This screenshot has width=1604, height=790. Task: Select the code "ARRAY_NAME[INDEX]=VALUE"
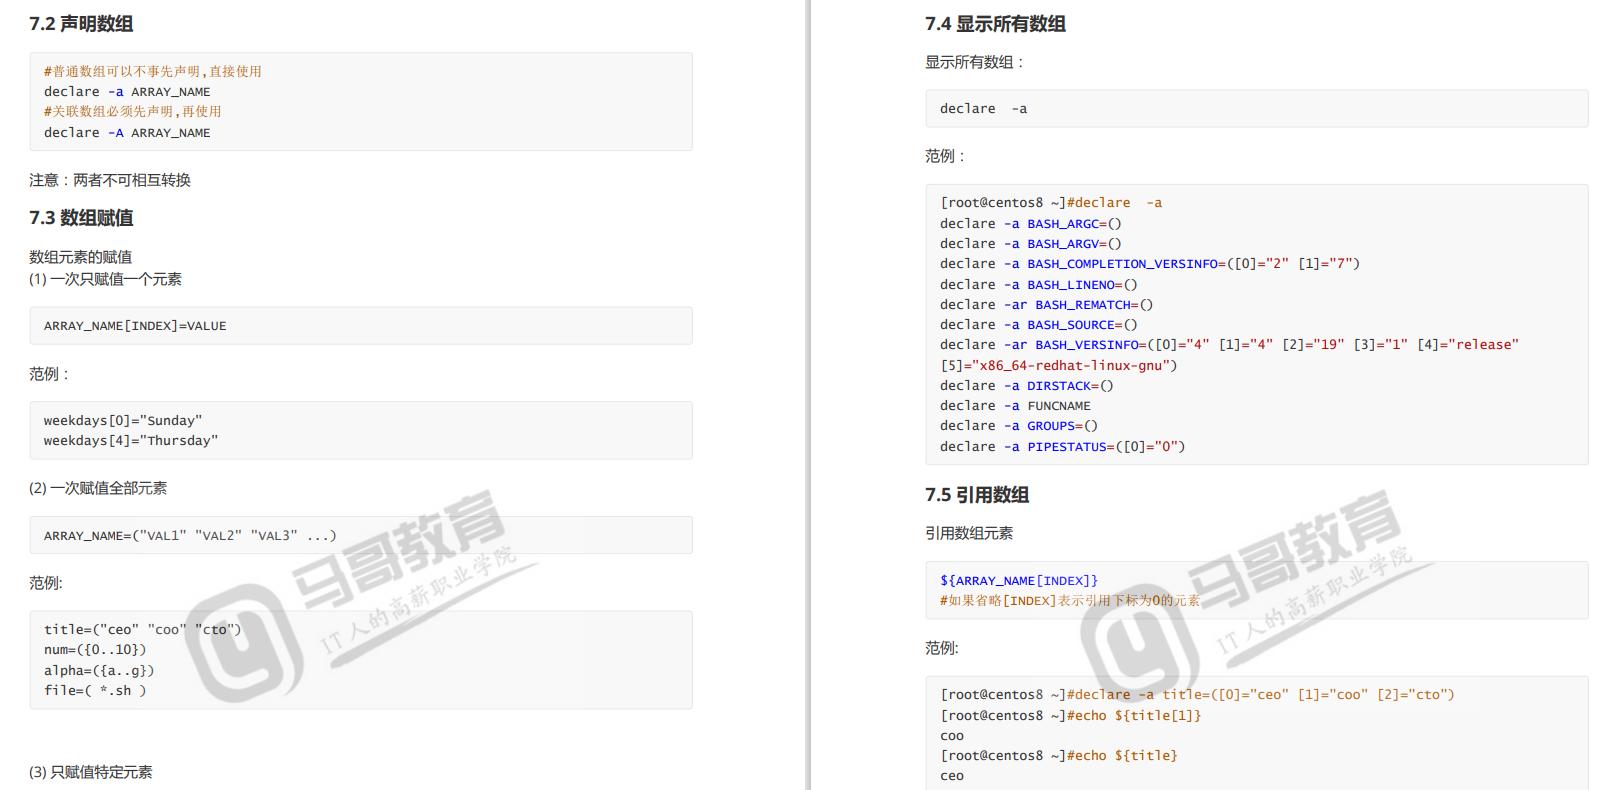135,326
